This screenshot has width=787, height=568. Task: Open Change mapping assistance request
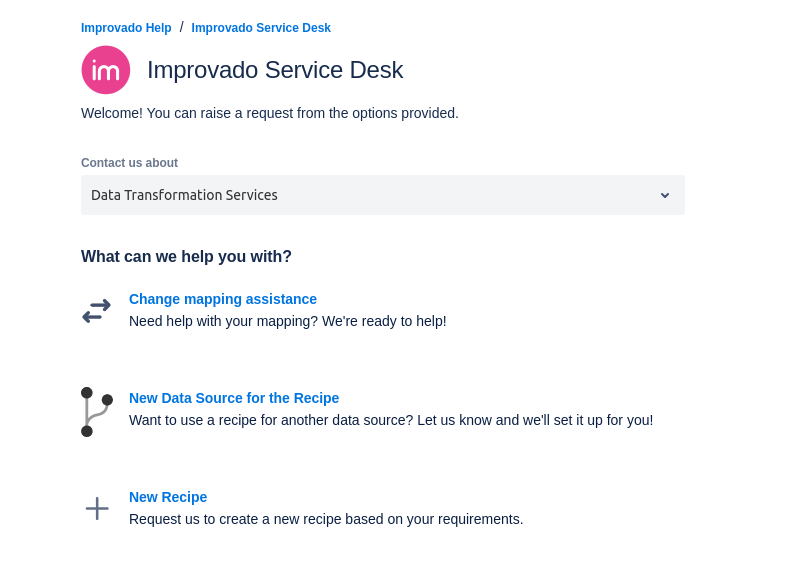pyautogui.click(x=223, y=299)
